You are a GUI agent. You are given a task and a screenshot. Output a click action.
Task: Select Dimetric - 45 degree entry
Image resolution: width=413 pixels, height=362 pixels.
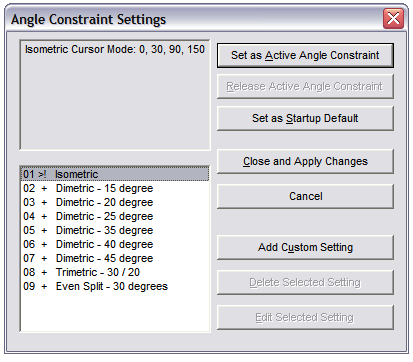[115, 258]
